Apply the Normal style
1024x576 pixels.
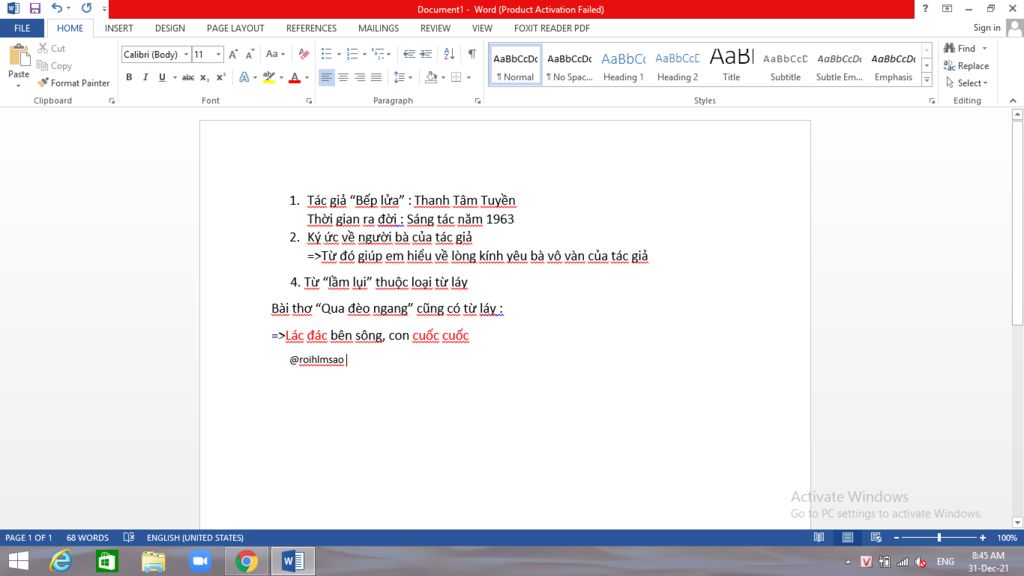point(515,65)
